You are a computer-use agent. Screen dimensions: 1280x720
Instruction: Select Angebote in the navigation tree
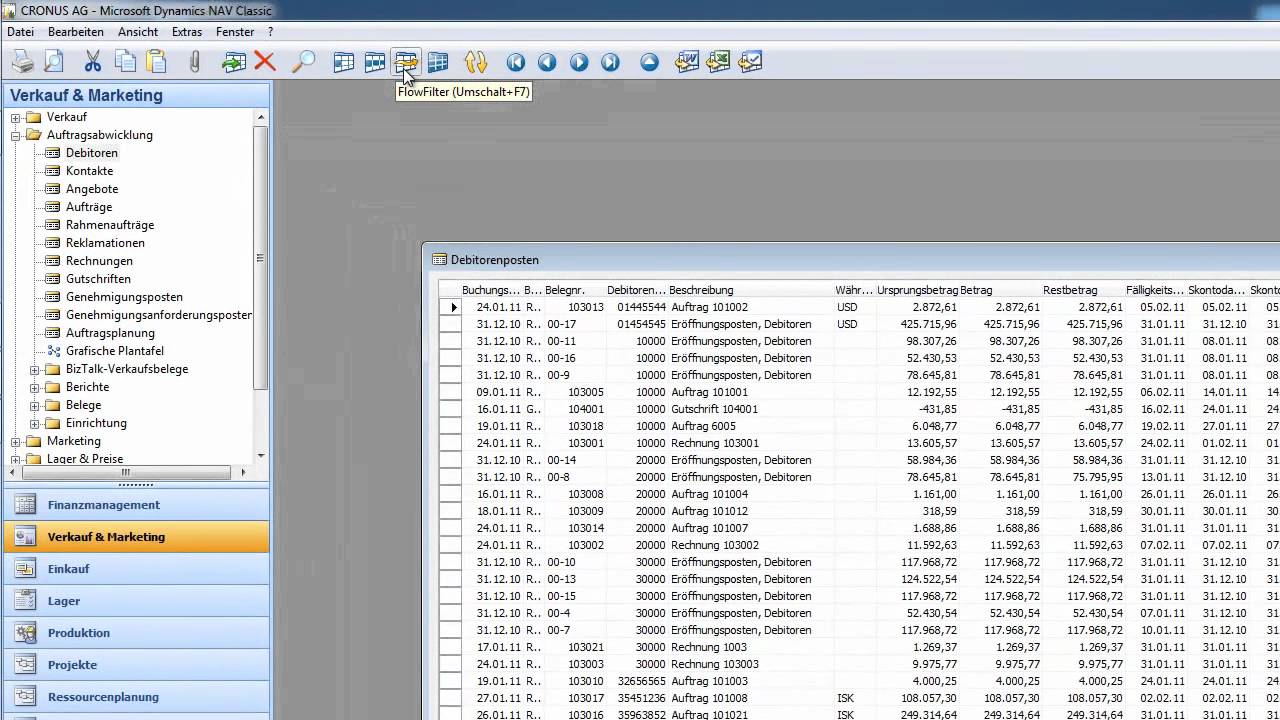(92, 189)
